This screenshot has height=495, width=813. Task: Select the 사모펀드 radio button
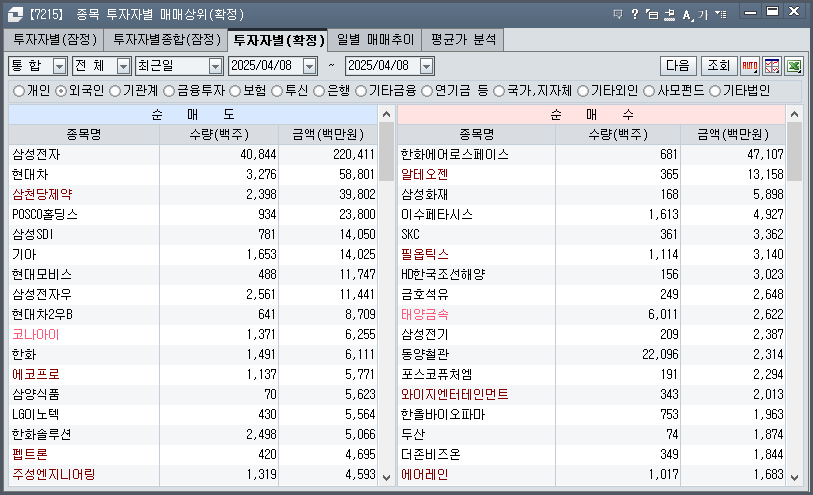click(x=649, y=91)
